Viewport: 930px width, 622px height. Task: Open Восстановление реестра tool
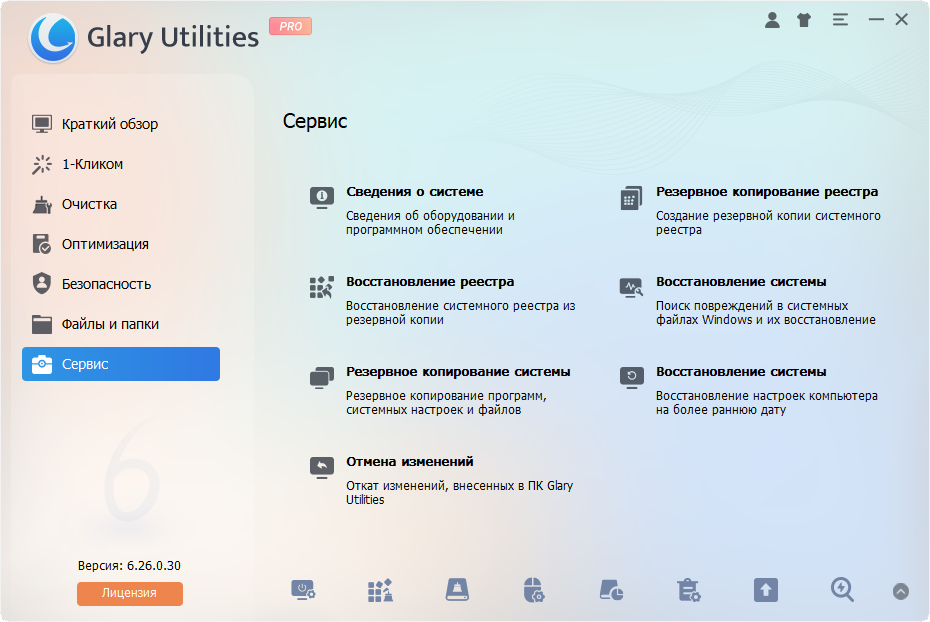430,282
